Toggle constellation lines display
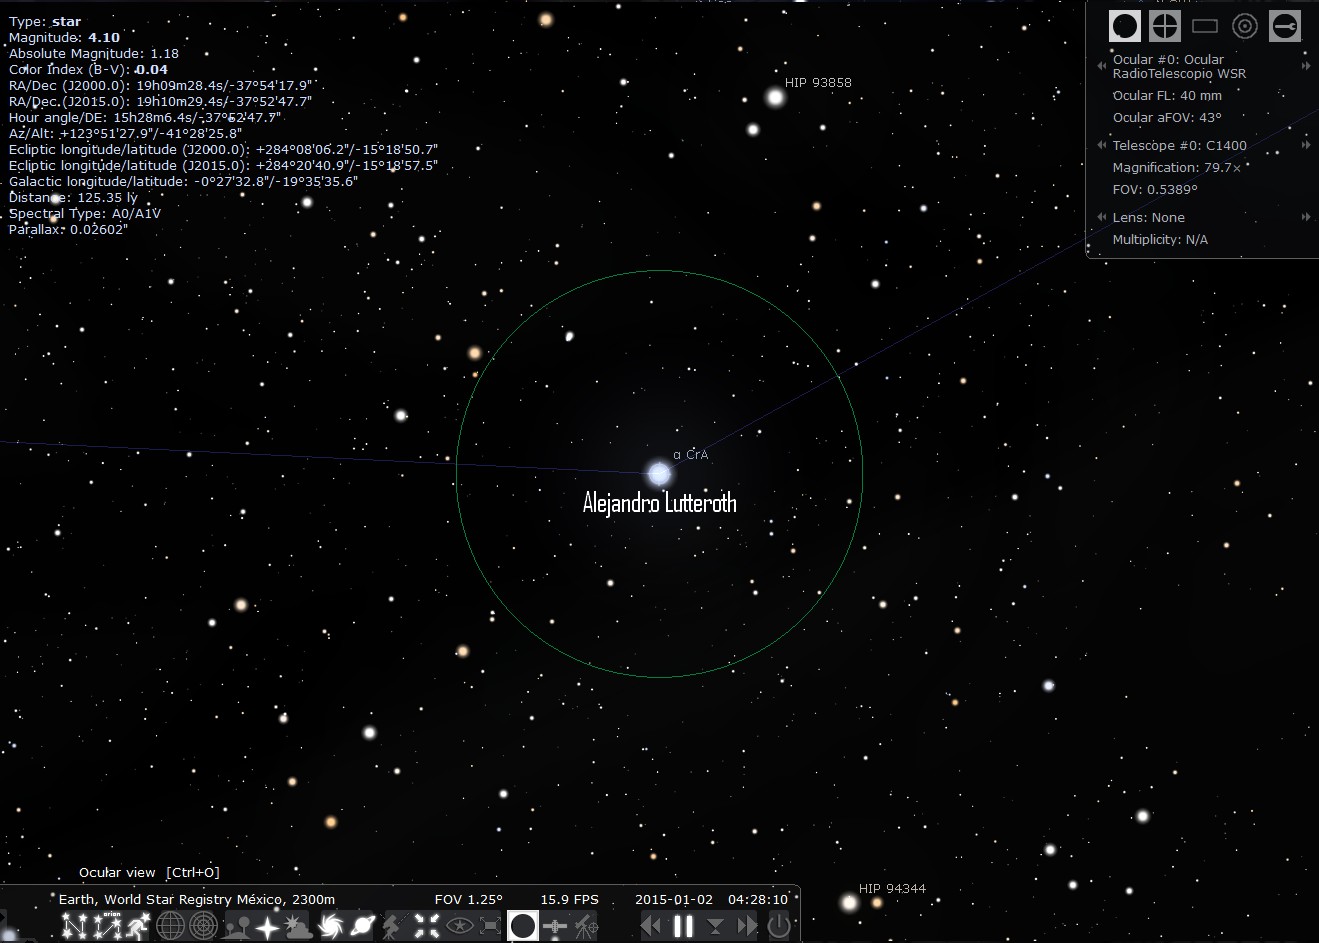 click(75, 926)
